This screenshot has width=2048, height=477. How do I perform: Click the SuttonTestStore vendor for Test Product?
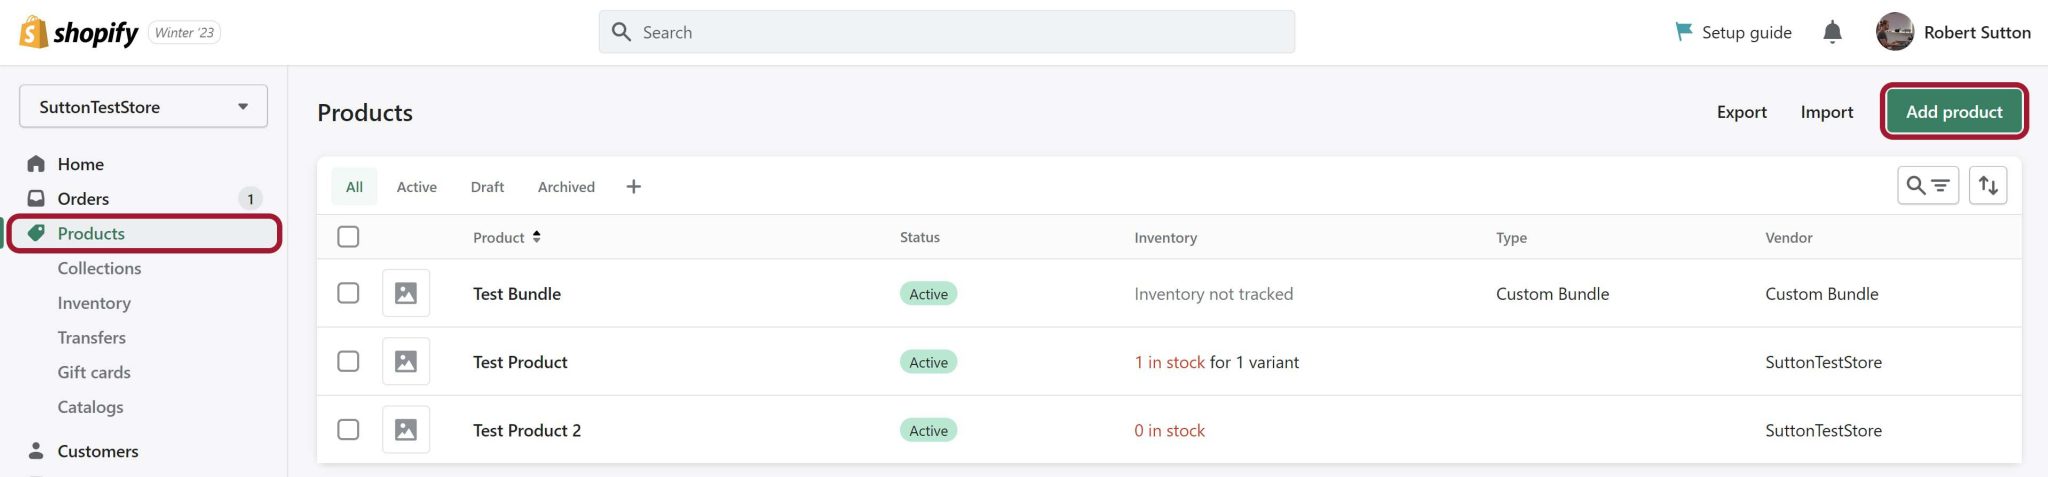click(1823, 361)
